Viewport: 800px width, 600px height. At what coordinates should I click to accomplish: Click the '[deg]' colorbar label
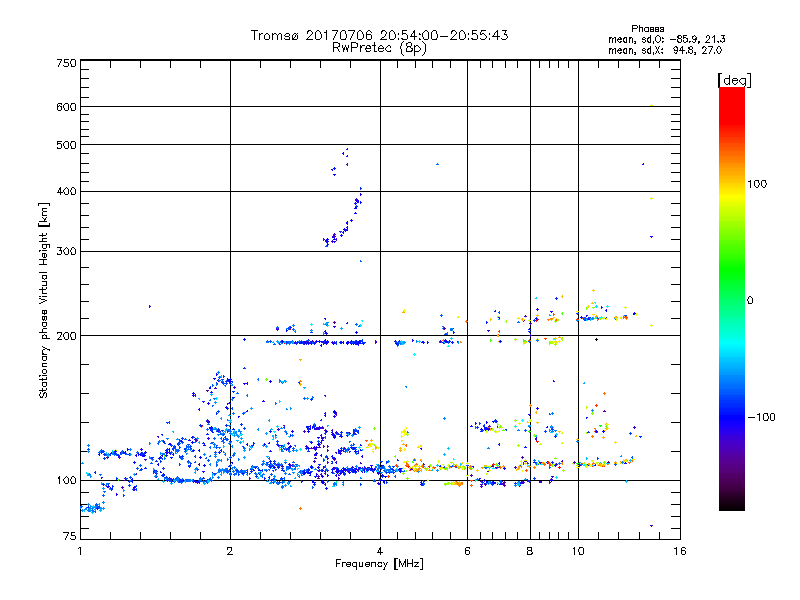pos(734,80)
